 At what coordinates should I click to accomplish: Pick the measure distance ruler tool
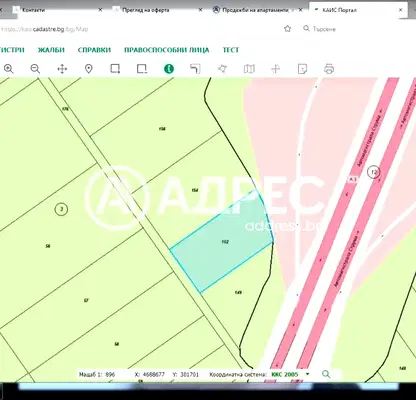[195, 69]
